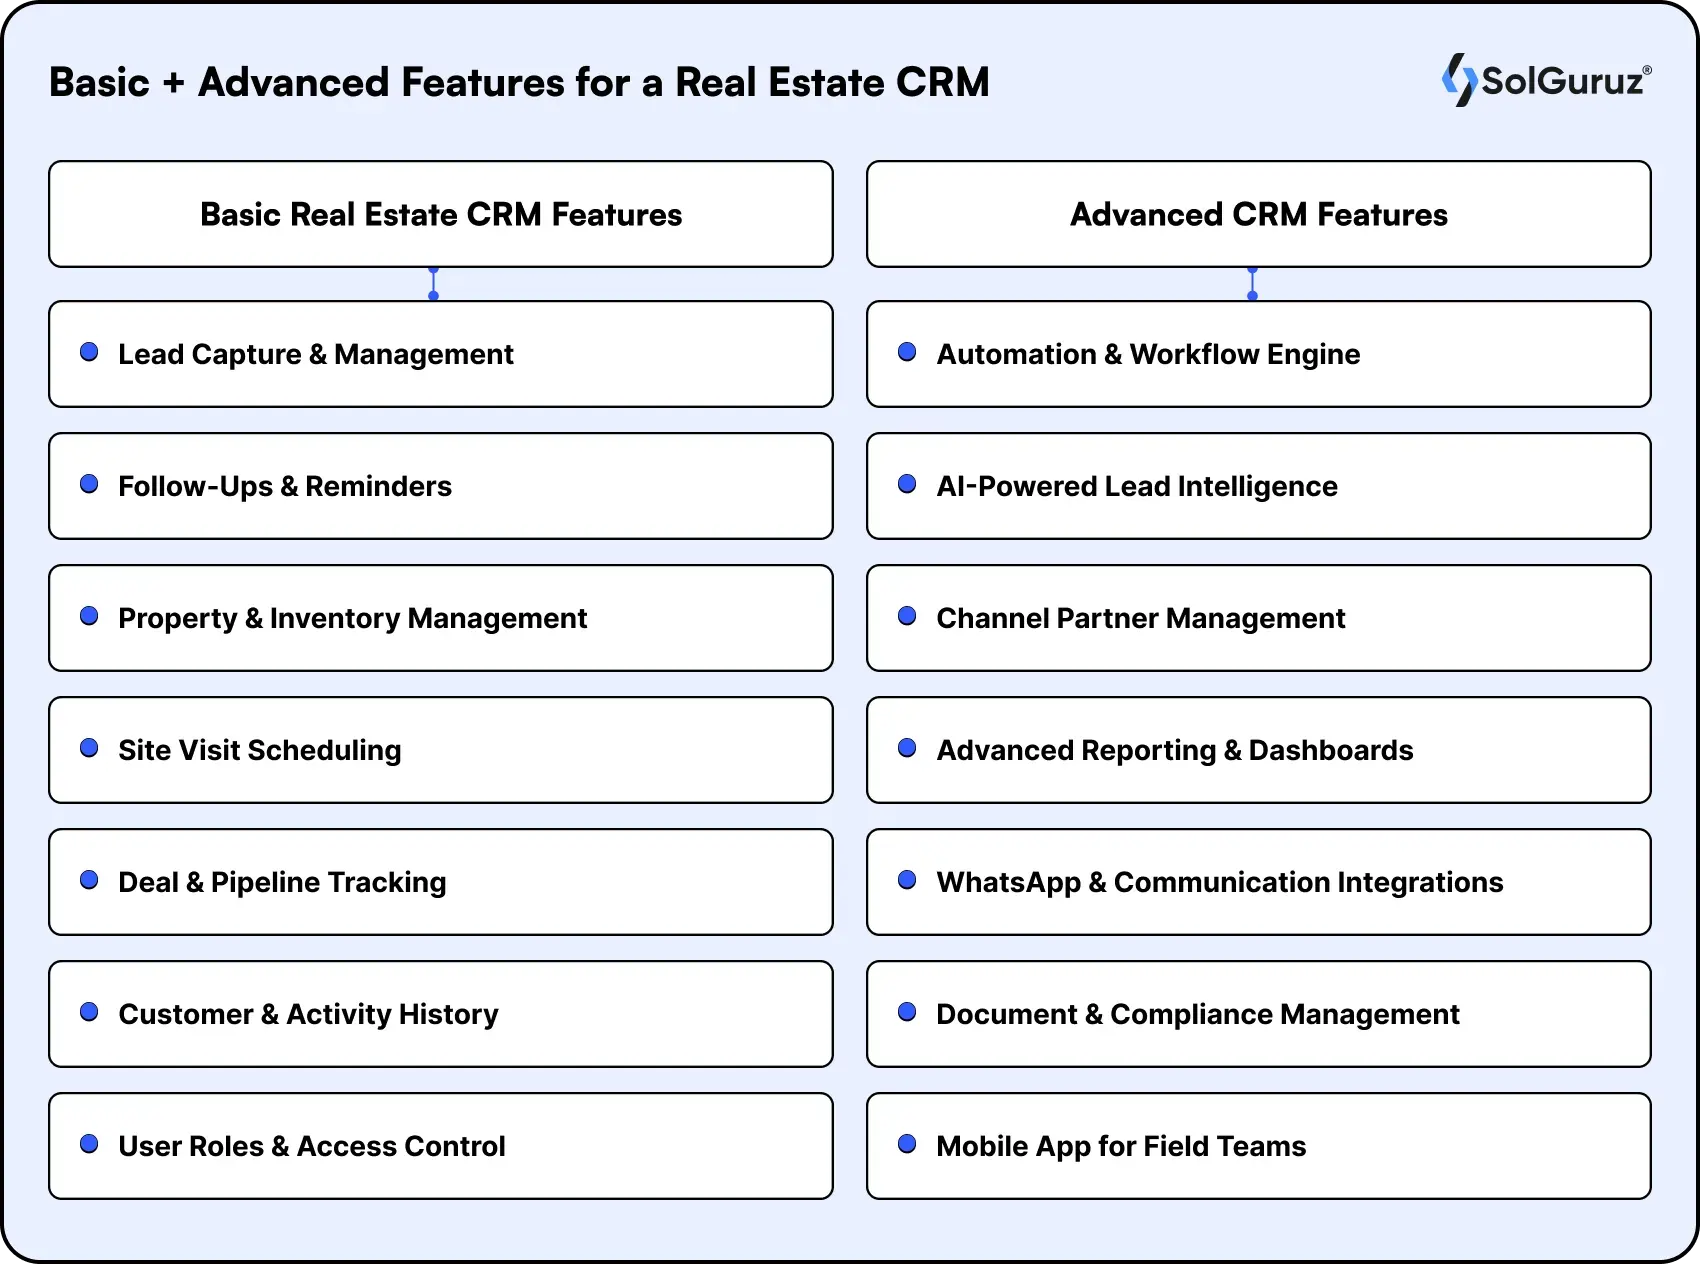
Task: Open the Property & Inventory Management card
Action: [440, 618]
